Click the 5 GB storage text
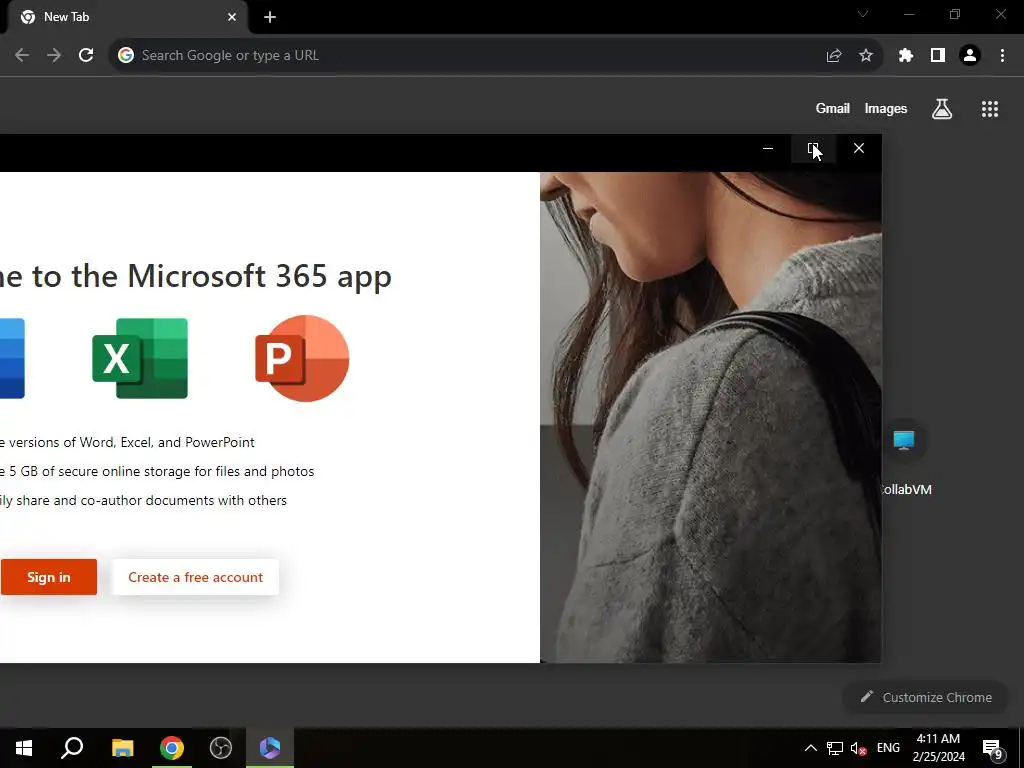This screenshot has height=768, width=1024. point(157,472)
